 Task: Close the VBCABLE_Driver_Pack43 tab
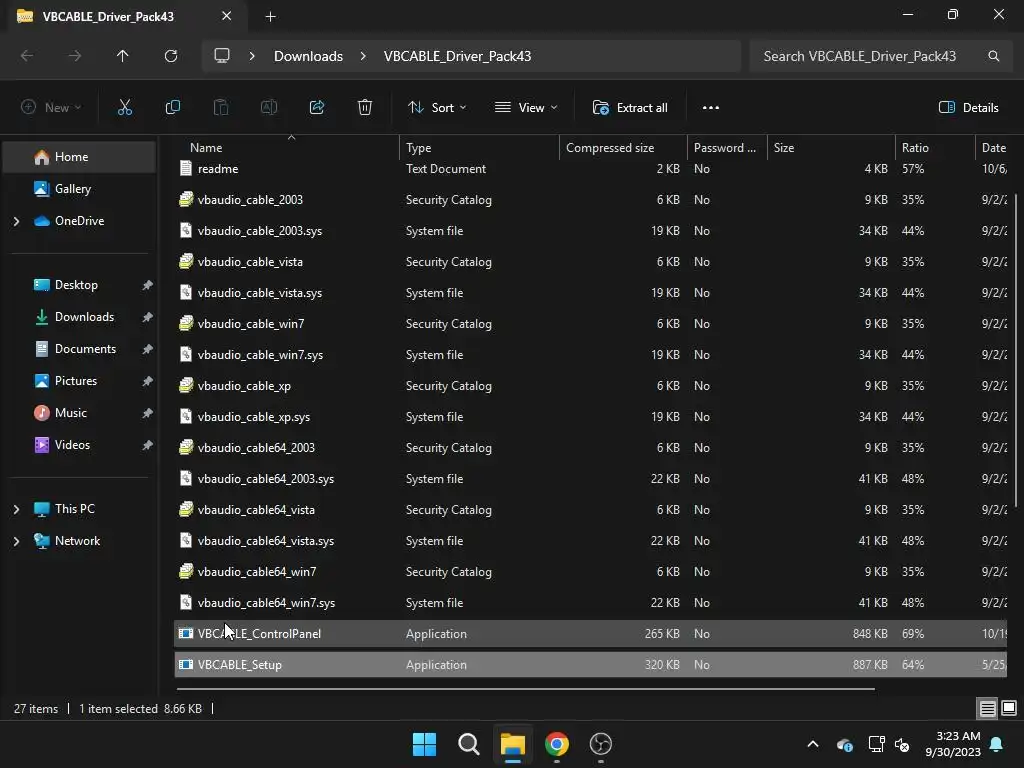tap(227, 16)
